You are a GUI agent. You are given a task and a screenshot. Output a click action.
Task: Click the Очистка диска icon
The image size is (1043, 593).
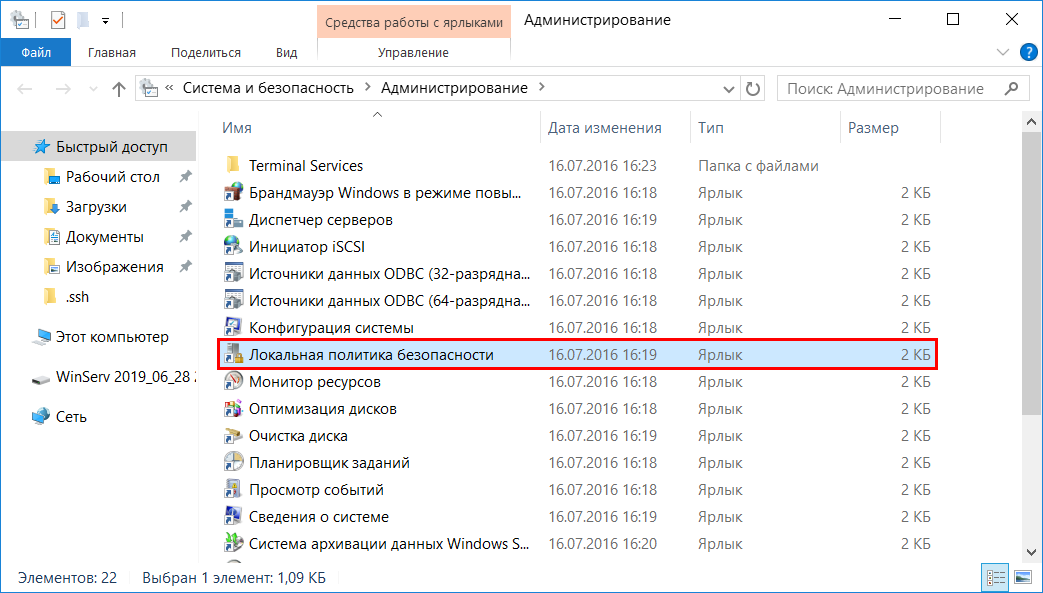[x=233, y=436]
